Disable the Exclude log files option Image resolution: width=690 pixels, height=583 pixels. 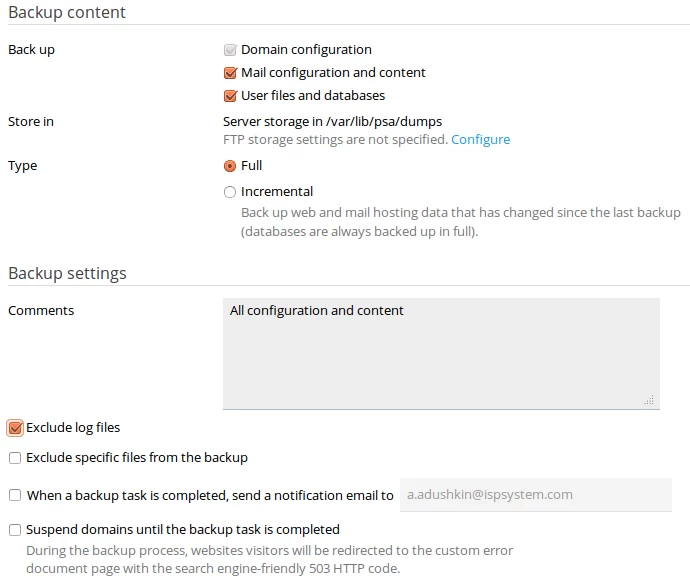pos(15,428)
